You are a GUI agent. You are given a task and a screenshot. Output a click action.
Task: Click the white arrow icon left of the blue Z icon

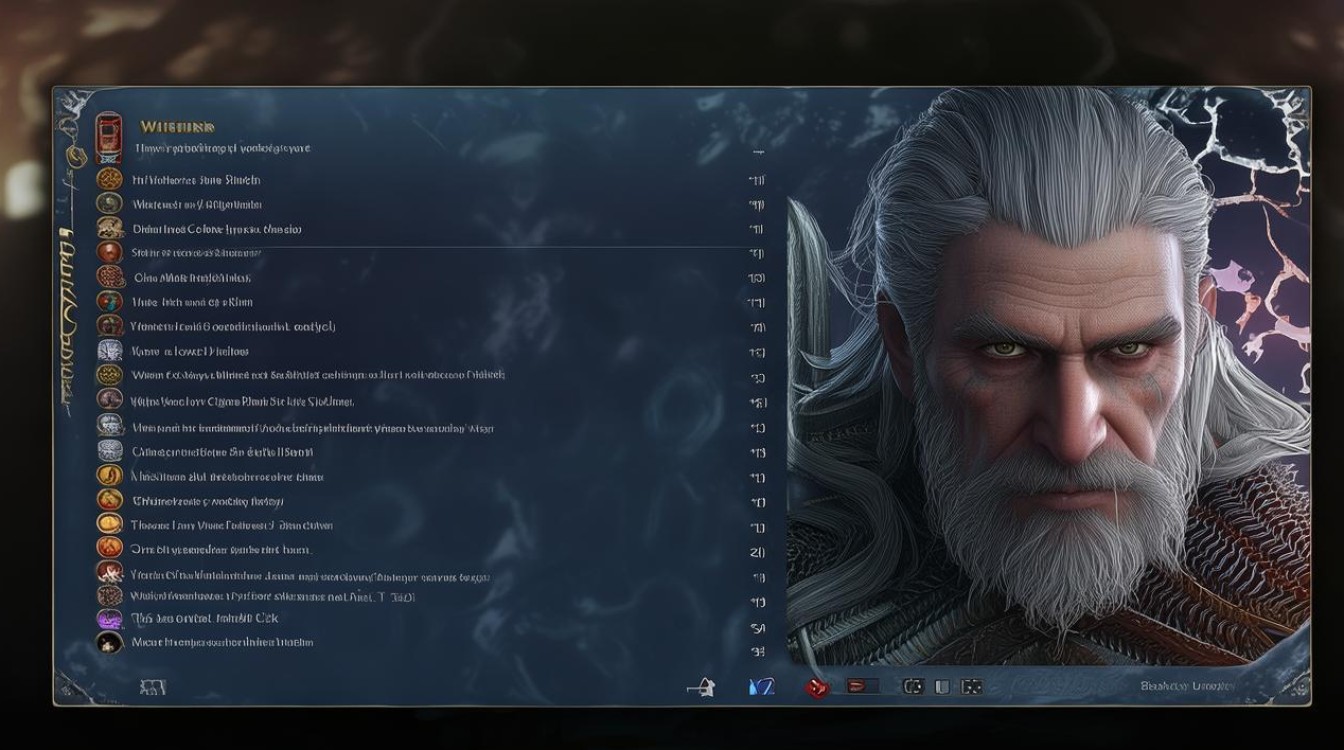[702, 687]
